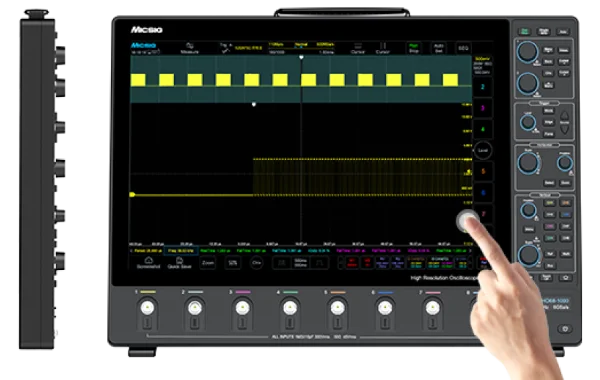Push the Vertical Position knob
This screenshot has width=600, height=380.
click(x=528, y=210)
